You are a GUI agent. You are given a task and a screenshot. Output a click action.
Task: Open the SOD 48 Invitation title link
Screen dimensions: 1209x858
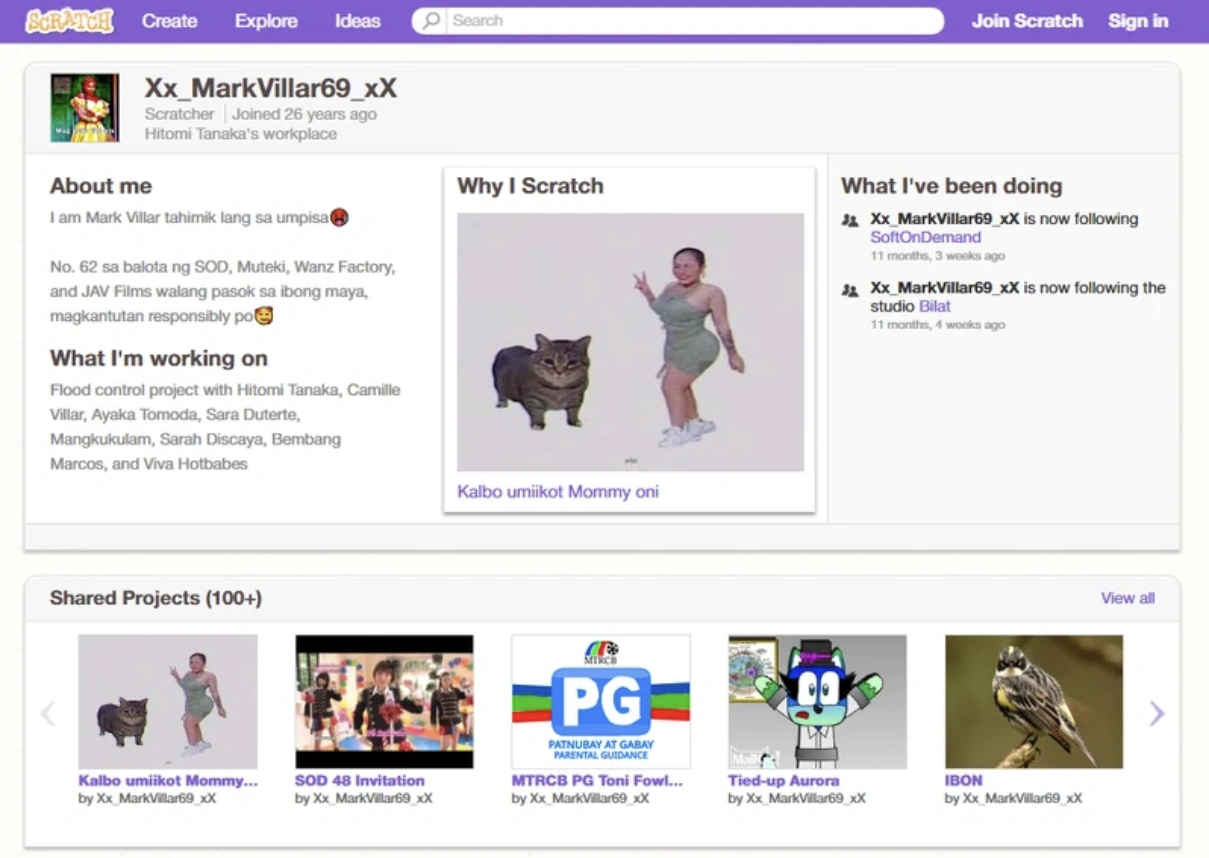coord(360,780)
